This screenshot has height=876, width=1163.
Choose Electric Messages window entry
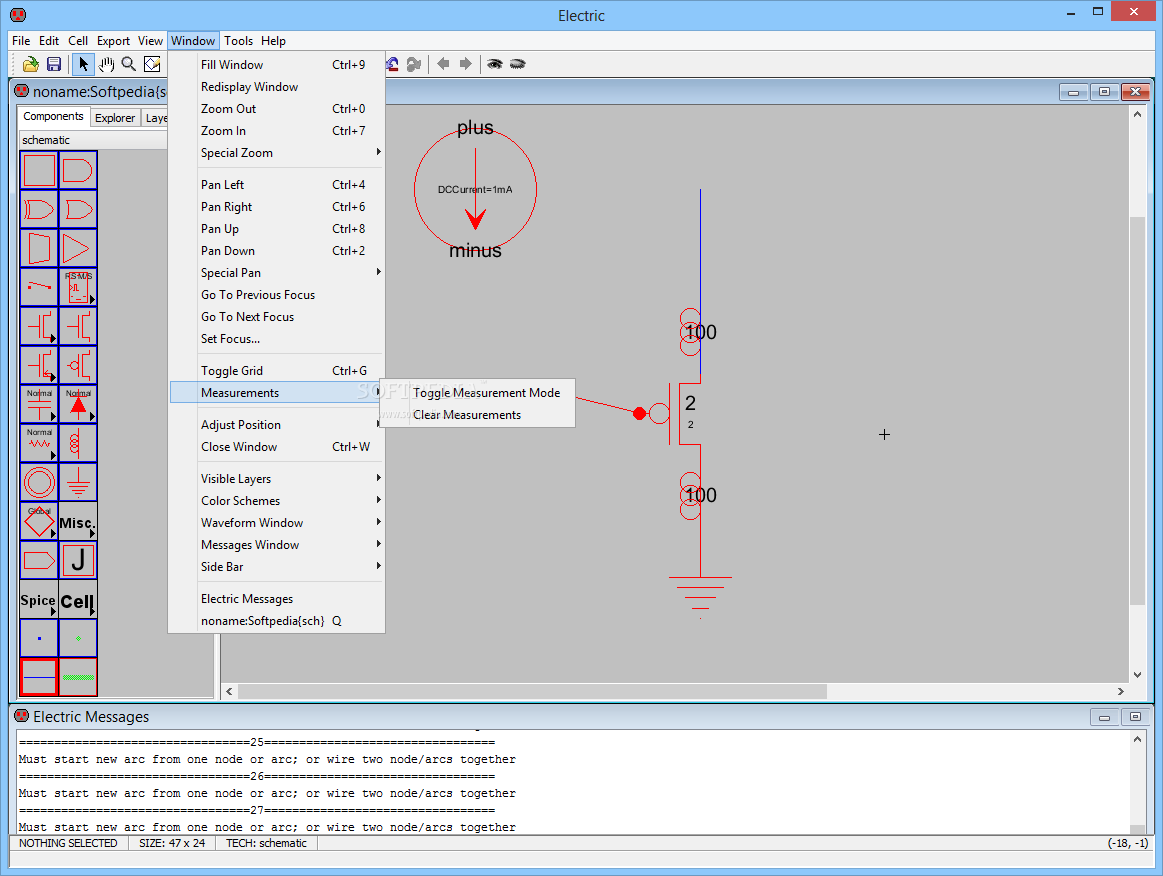tap(277, 599)
